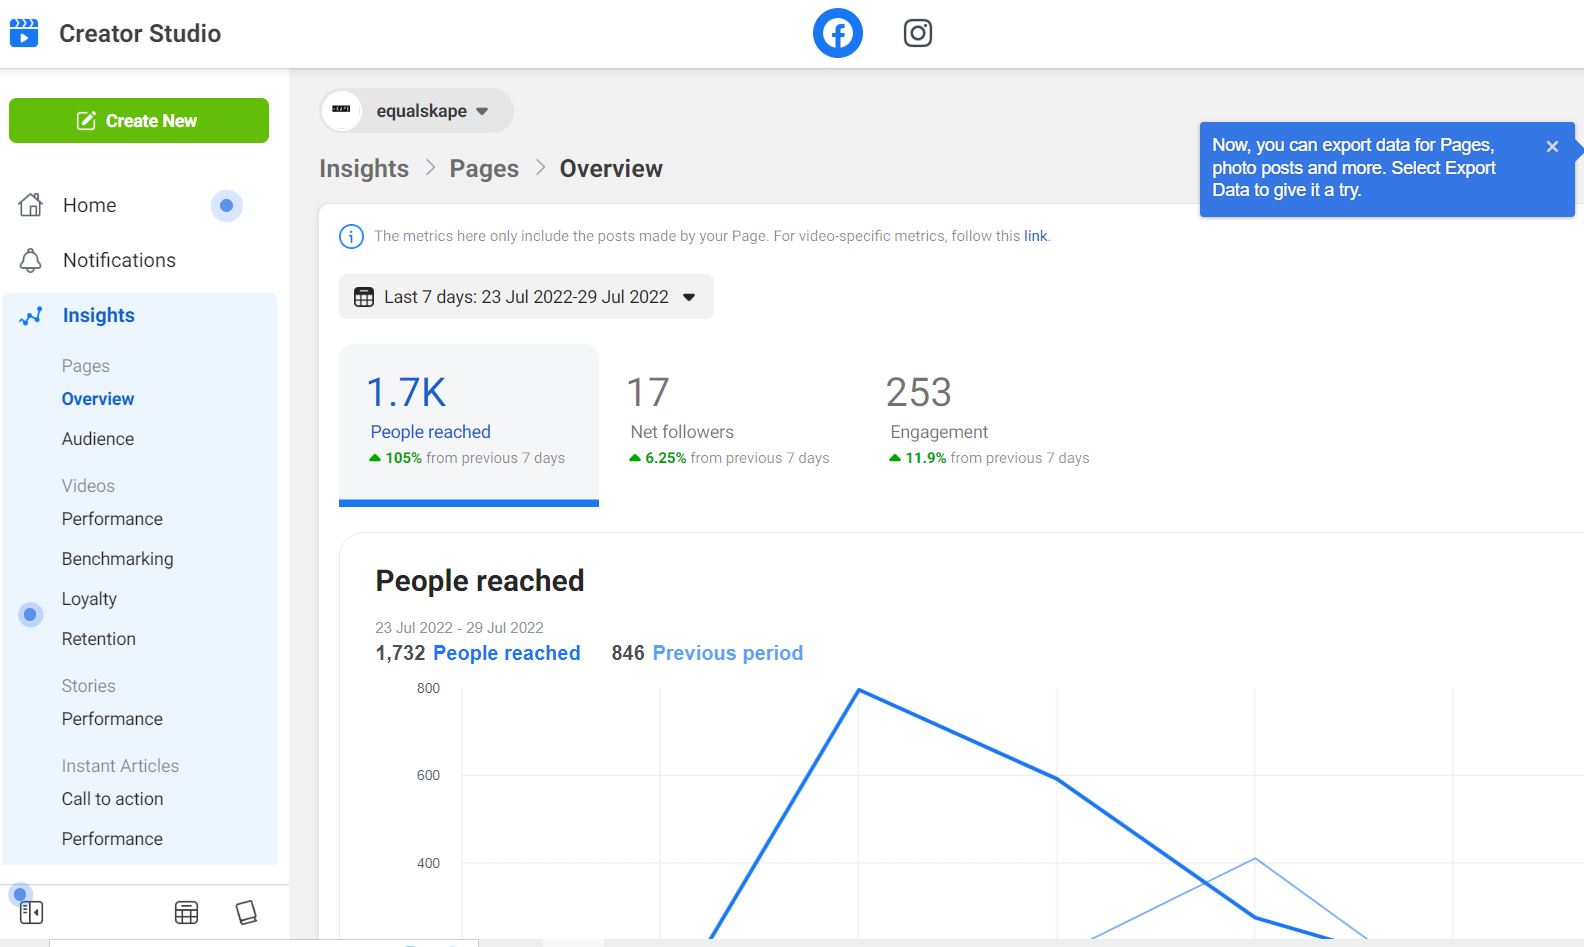Open Loyalty in the sidebar
The image size is (1584, 947).
click(89, 599)
